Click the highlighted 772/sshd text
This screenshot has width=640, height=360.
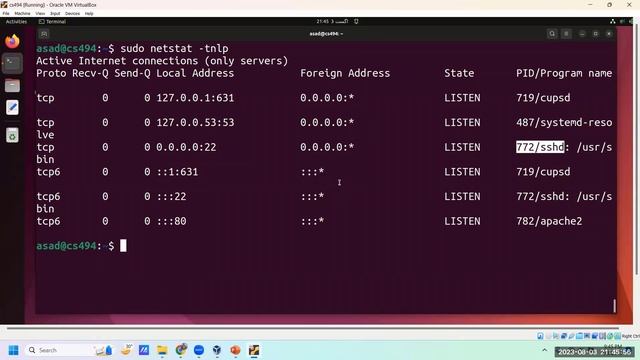[540, 147]
